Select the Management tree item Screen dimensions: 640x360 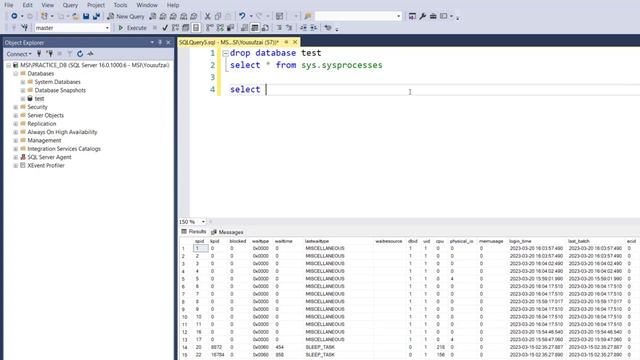44,140
